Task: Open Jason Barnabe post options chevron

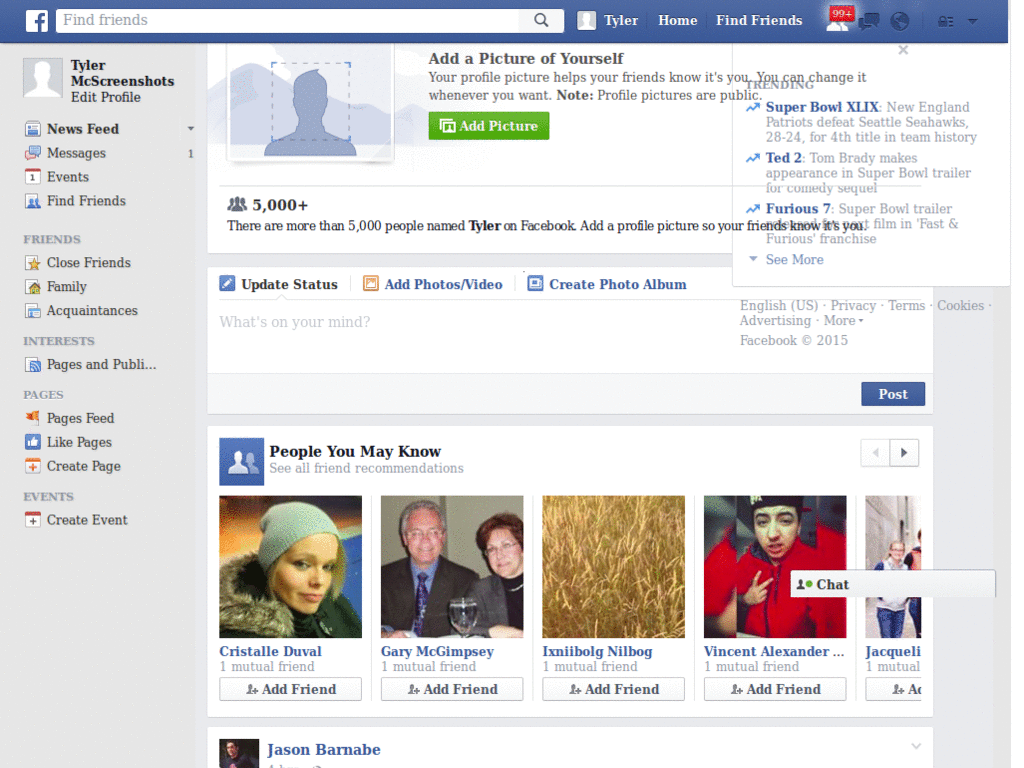Action: coord(916,746)
